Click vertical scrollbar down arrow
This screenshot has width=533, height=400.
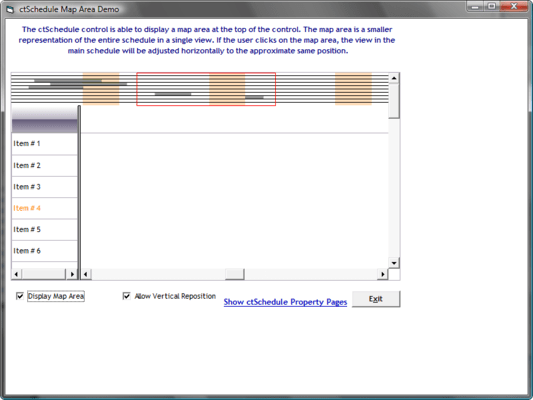pos(394,263)
